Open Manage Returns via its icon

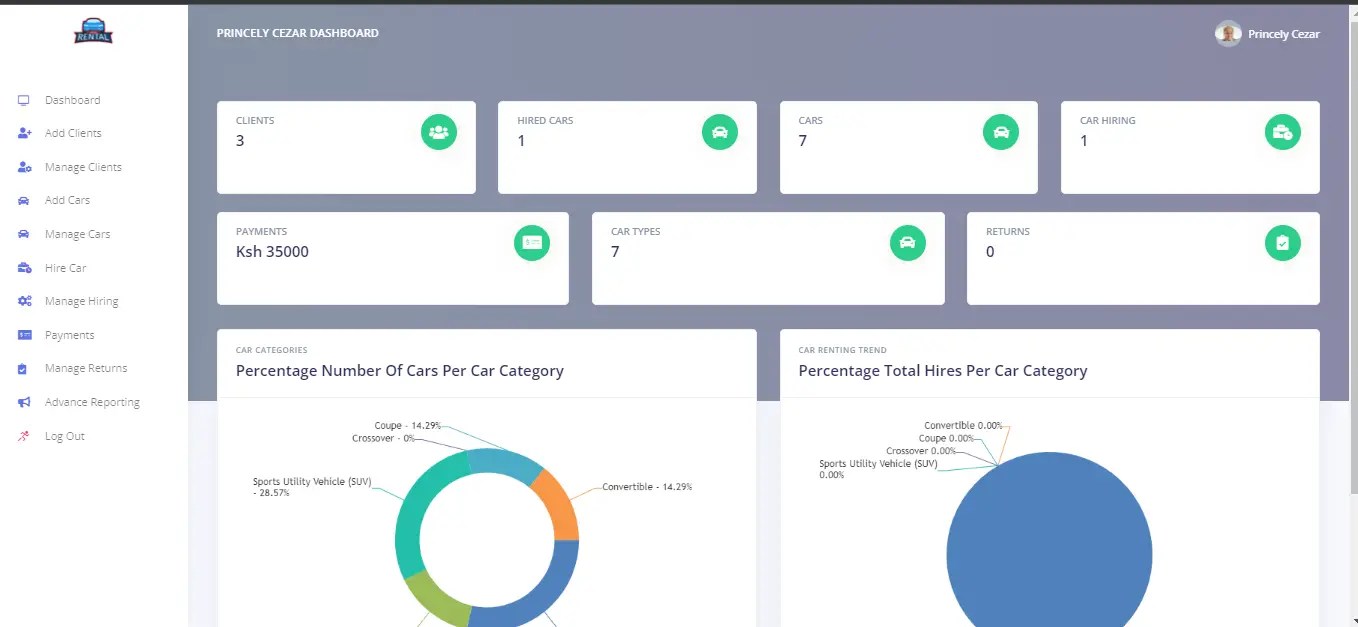[22, 368]
